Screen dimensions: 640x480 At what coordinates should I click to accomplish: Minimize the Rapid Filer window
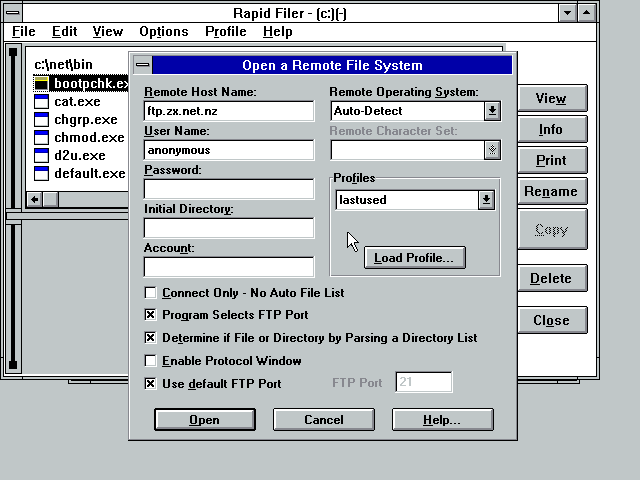click(567, 13)
